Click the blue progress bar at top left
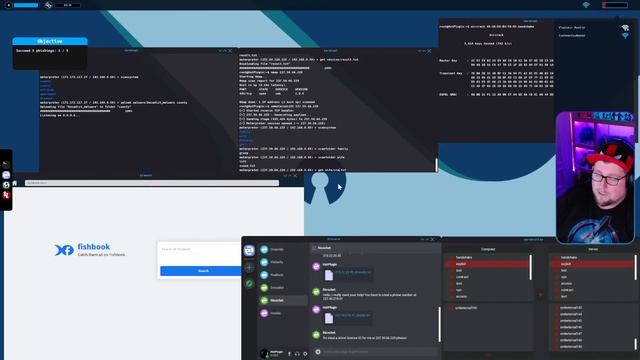This screenshot has height=360, width=640. 26,5
